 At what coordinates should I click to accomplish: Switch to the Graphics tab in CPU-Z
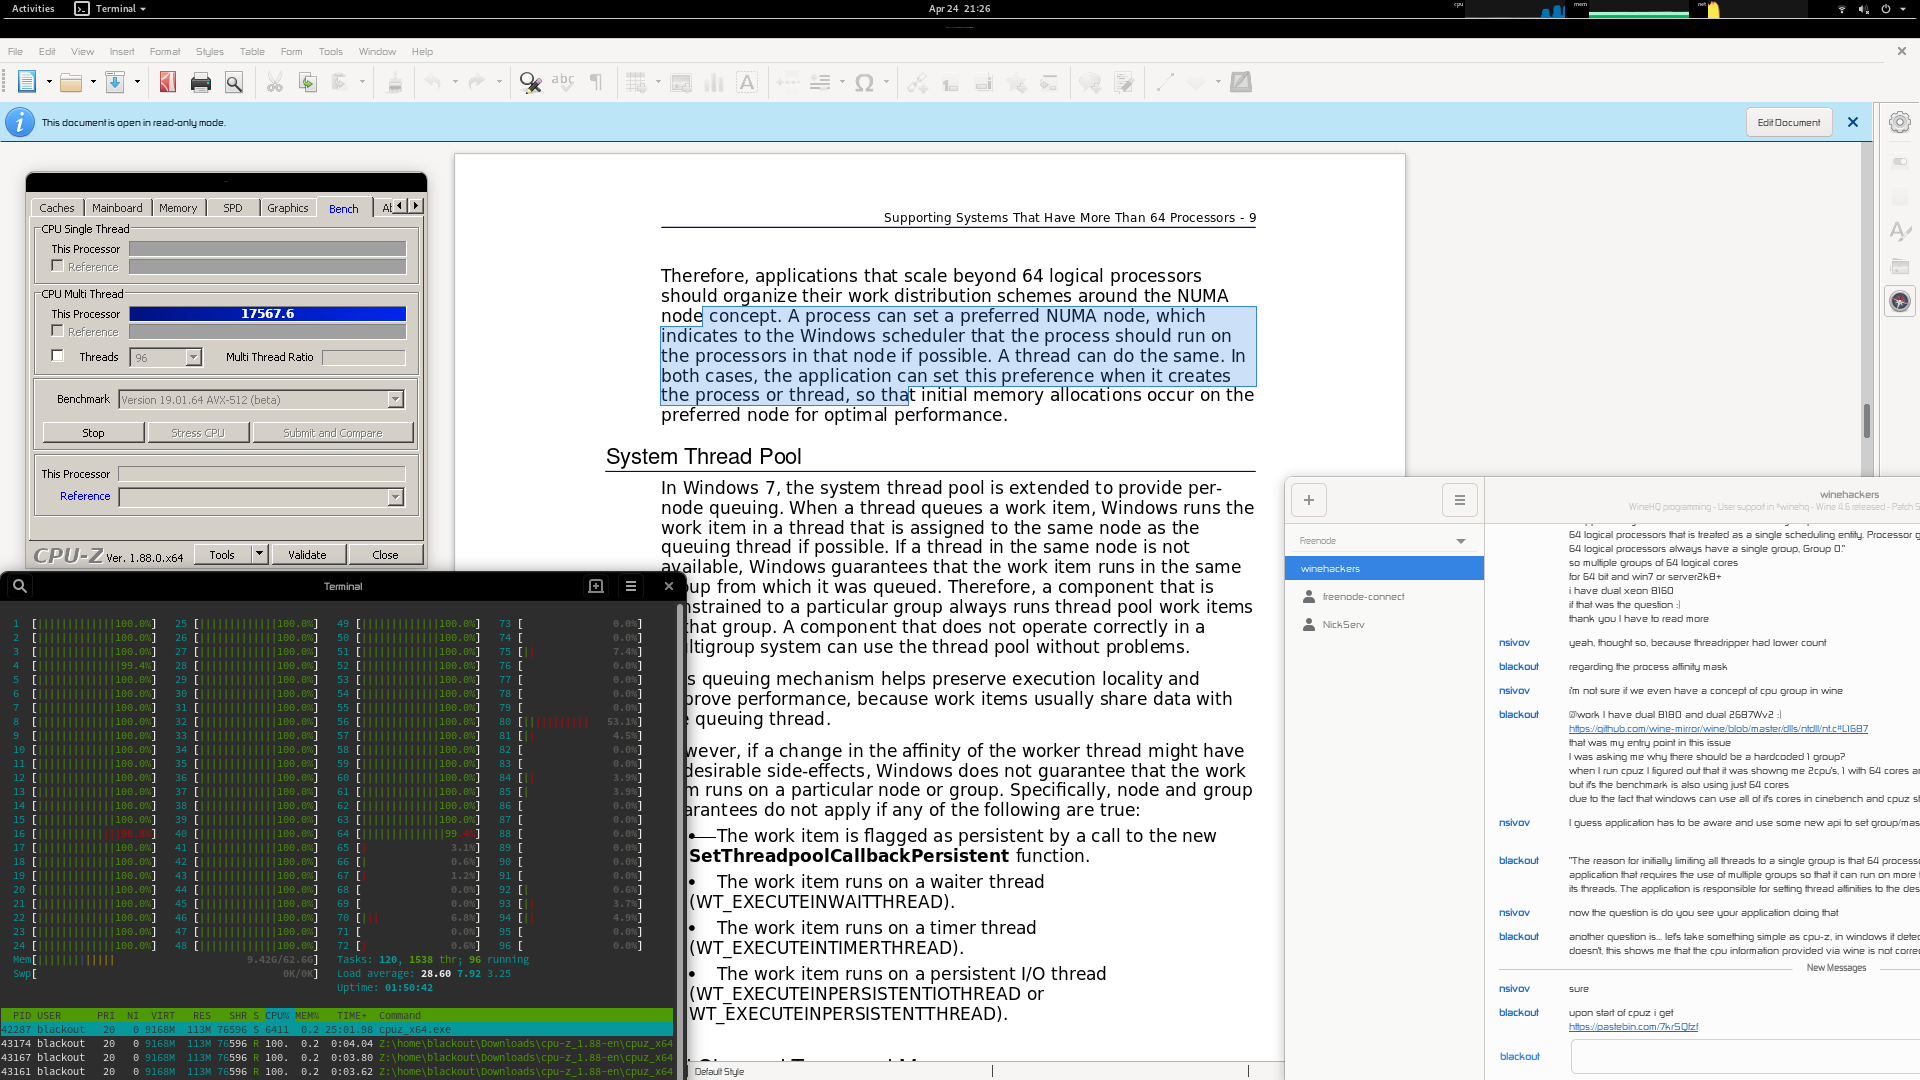[288, 208]
